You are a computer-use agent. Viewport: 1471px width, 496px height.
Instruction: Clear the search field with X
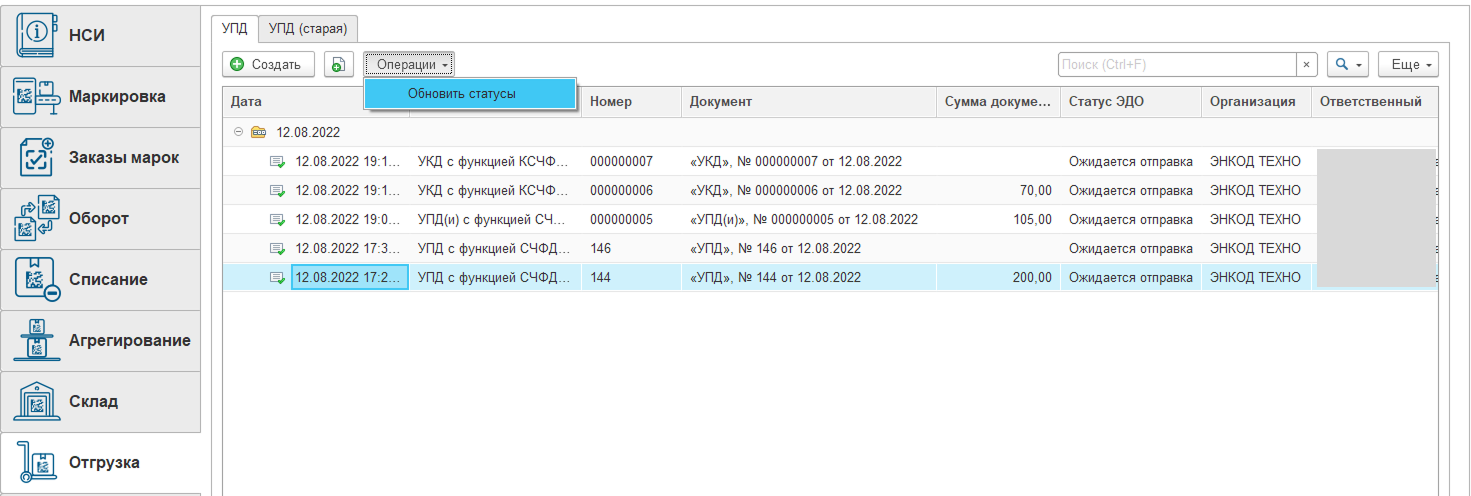(1306, 65)
